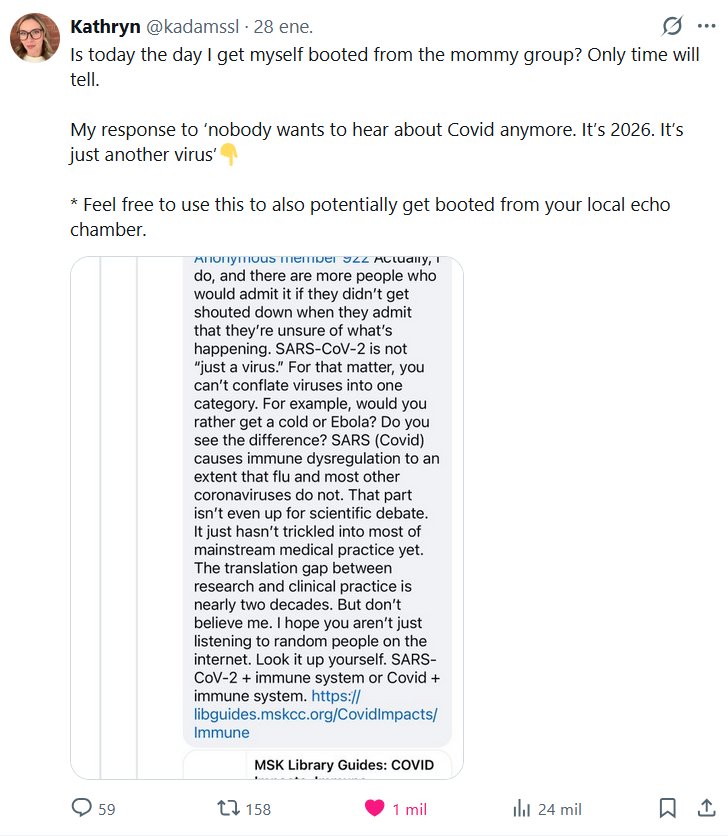
Task: Open Kathryn's profile picture
Action: pyautogui.click(x=35, y=38)
